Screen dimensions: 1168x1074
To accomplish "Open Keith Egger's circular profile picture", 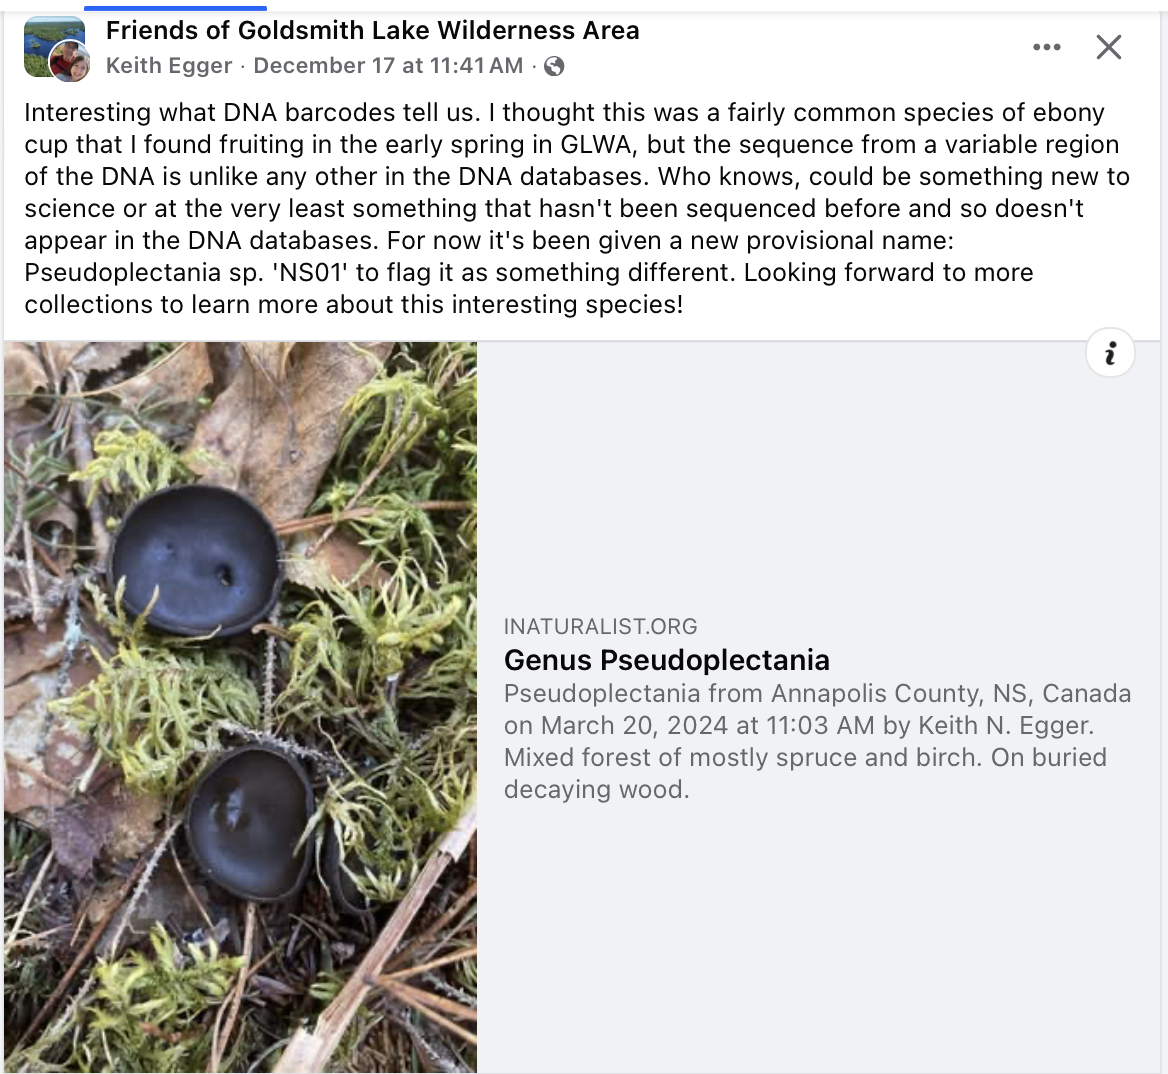I will pyautogui.click(x=70, y=63).
